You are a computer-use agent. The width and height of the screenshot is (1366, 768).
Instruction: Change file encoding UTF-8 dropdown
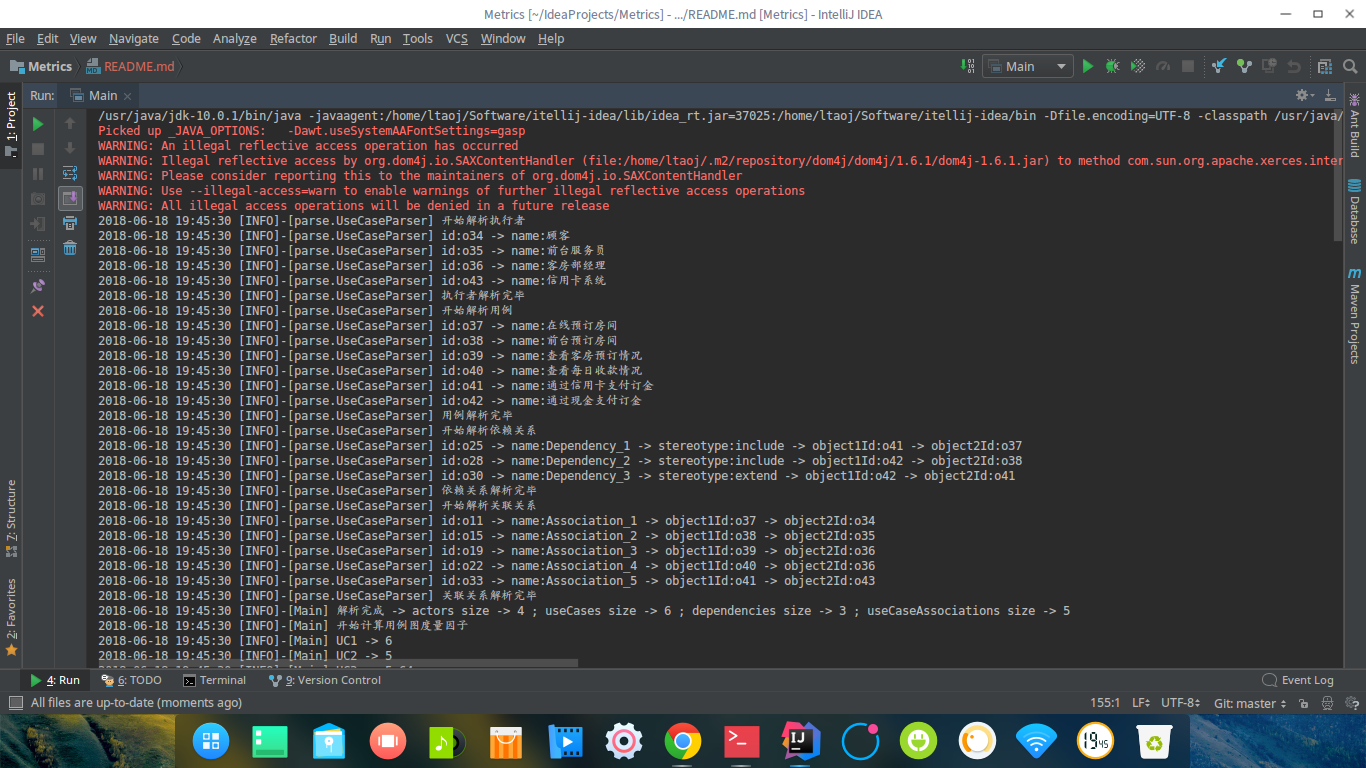click(1180, 703)
